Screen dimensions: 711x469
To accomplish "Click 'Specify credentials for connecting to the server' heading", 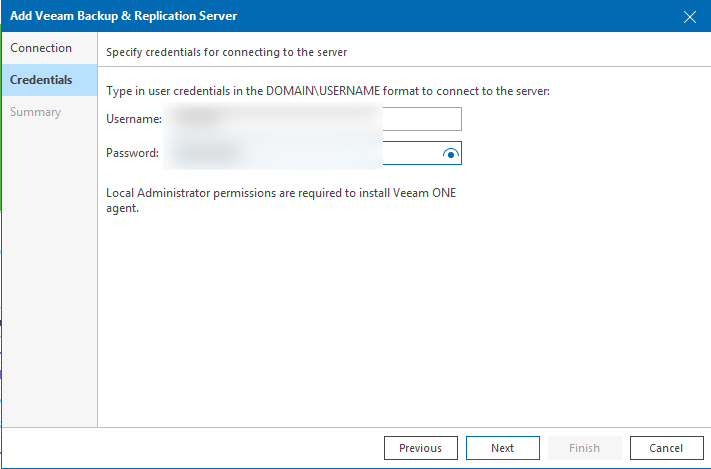I will click(x=226, y=52).
